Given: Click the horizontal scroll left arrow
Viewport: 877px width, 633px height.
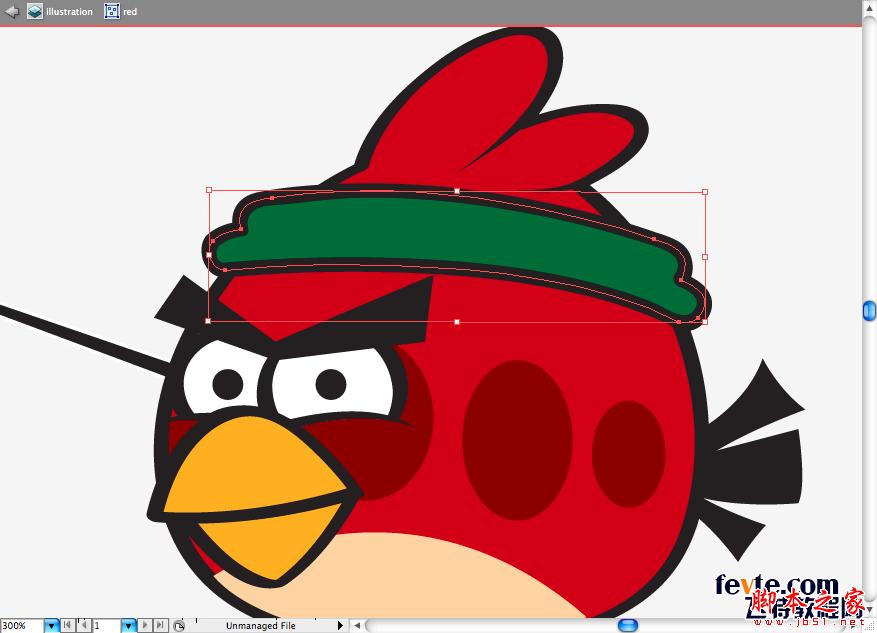Looking at the screenshot, I should pyautogui.click(x=357, y=625).
